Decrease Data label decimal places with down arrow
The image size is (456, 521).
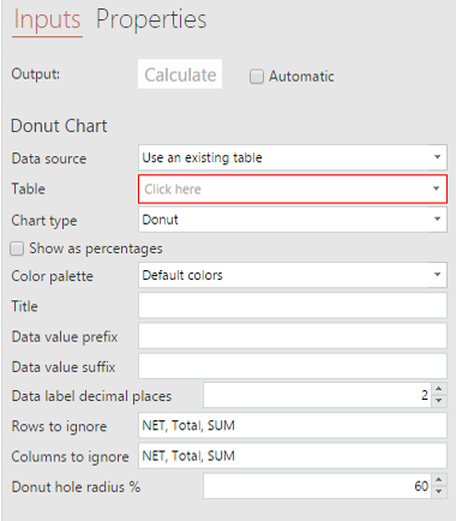439,401
